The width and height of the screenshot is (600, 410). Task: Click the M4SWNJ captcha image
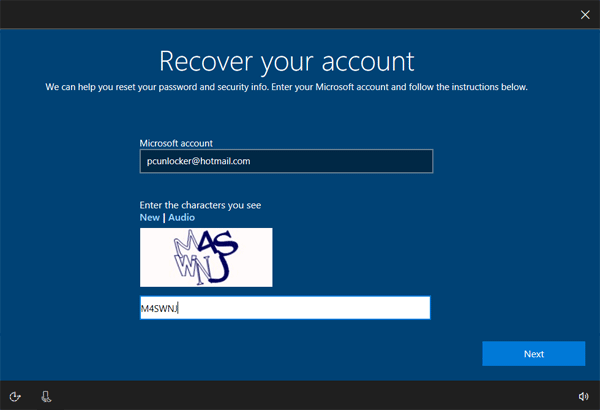(x=206, y=257)
